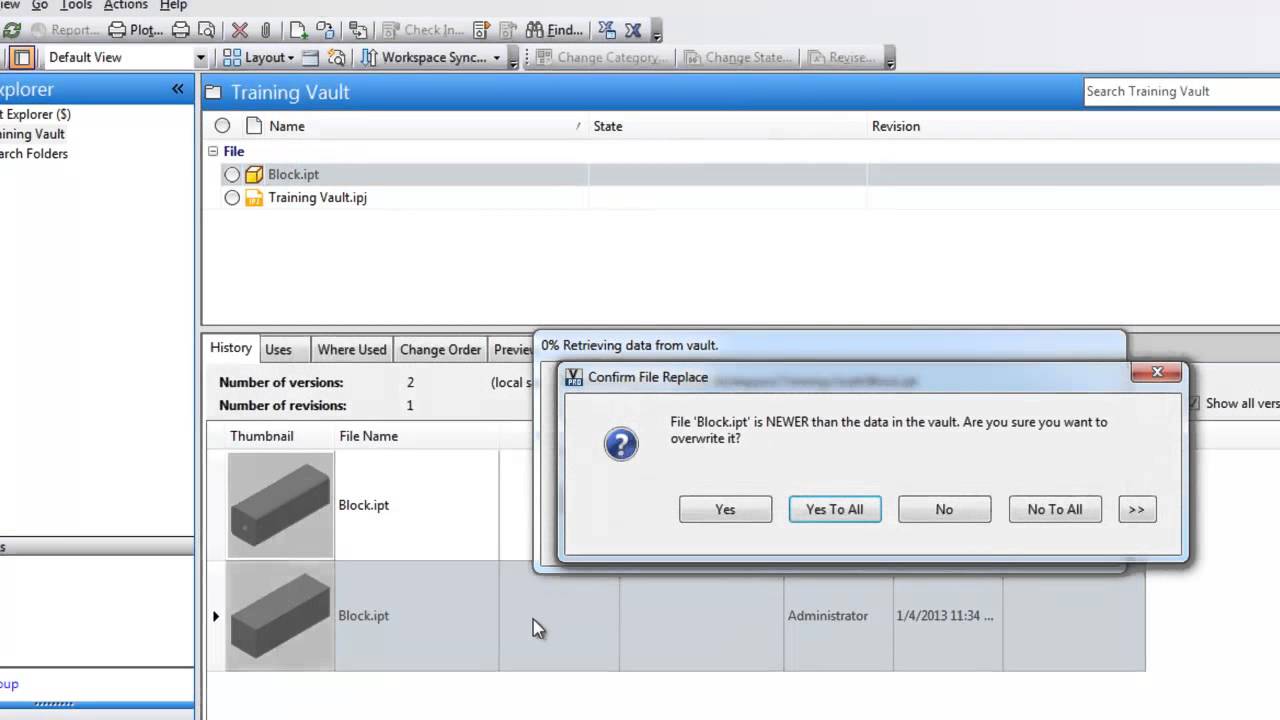
Task: Click the Block.ipt part file icon
Action: [254, 174]
